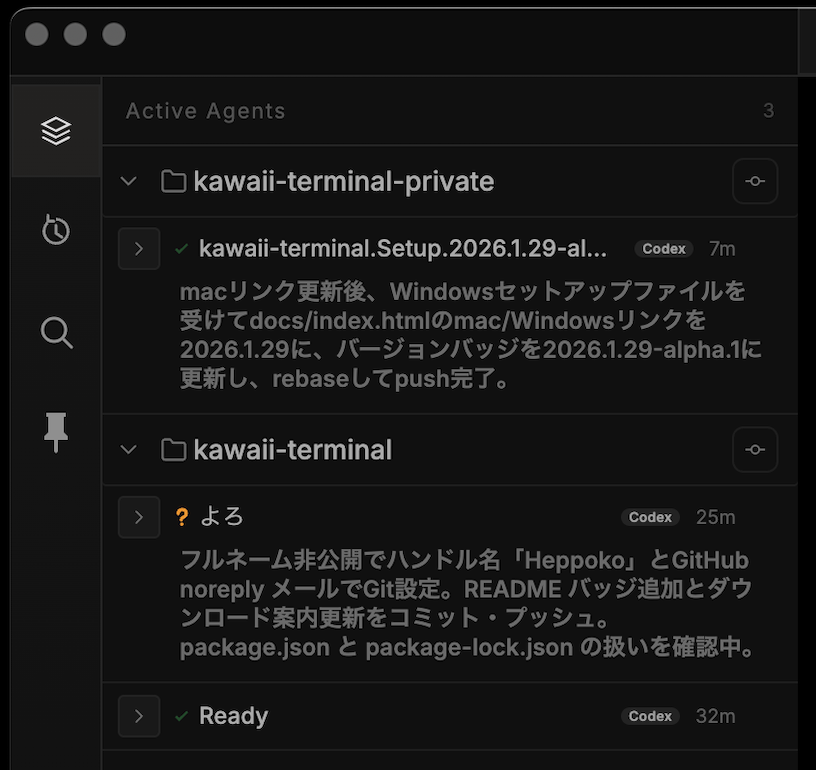Select the kawaii-terminal.Setup.2026.1.29 session title
This screenshot has height=770, width=816.
pos(402,249)
